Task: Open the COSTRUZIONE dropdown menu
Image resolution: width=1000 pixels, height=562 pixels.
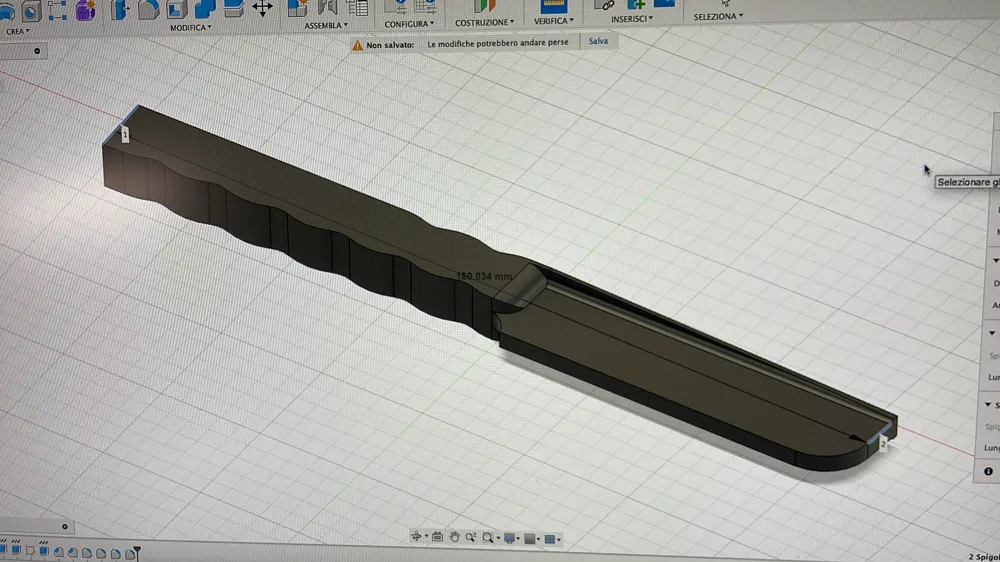Action: [484, 22]
